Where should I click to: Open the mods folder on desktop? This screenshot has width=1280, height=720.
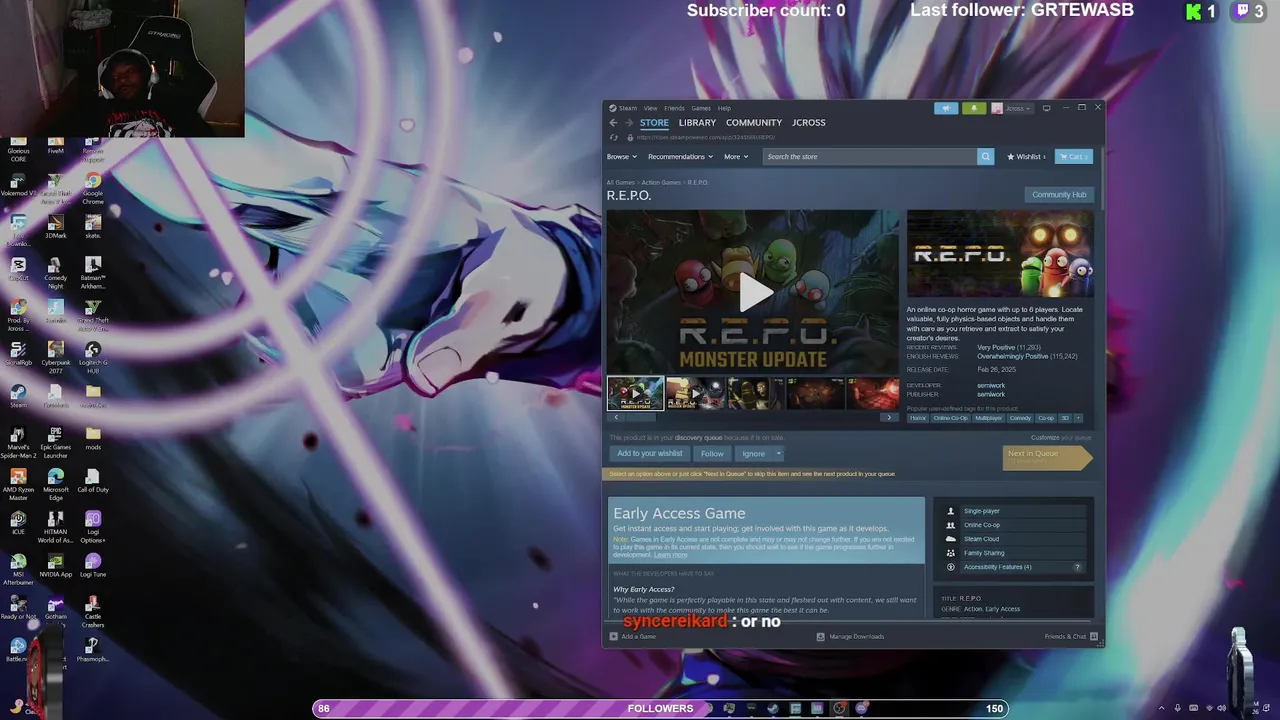click(x=93, y=438)
